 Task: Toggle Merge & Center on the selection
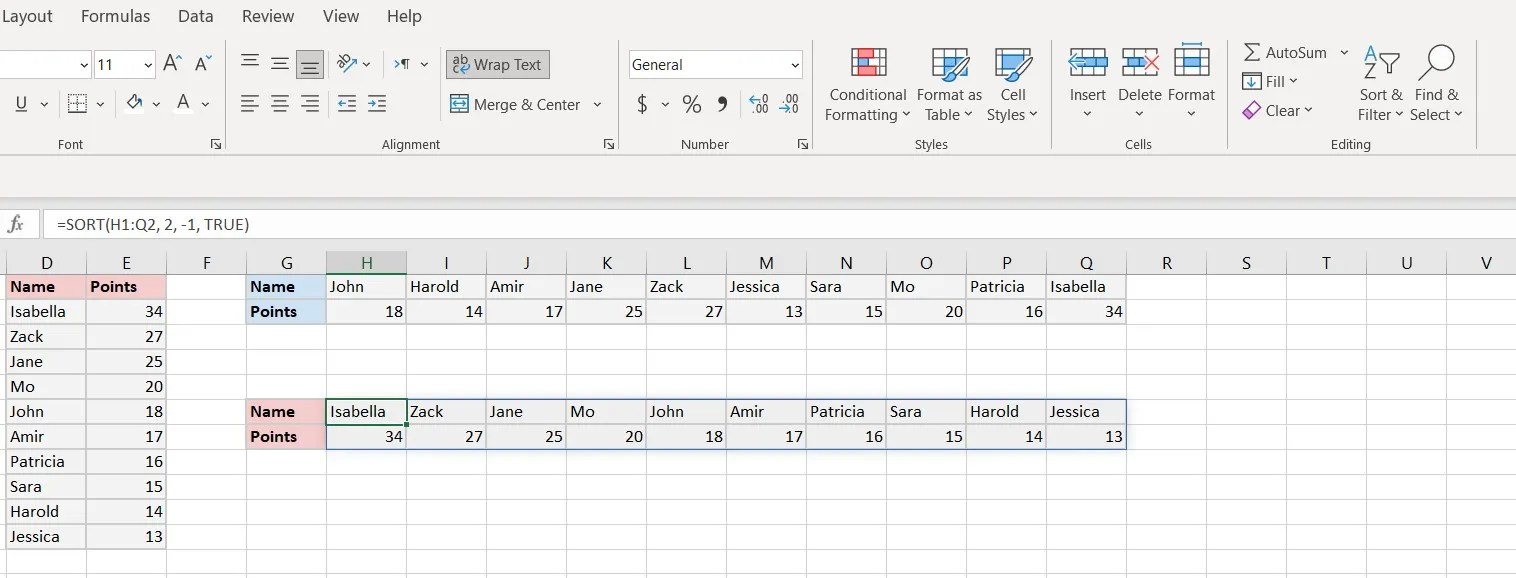(516, 104)
